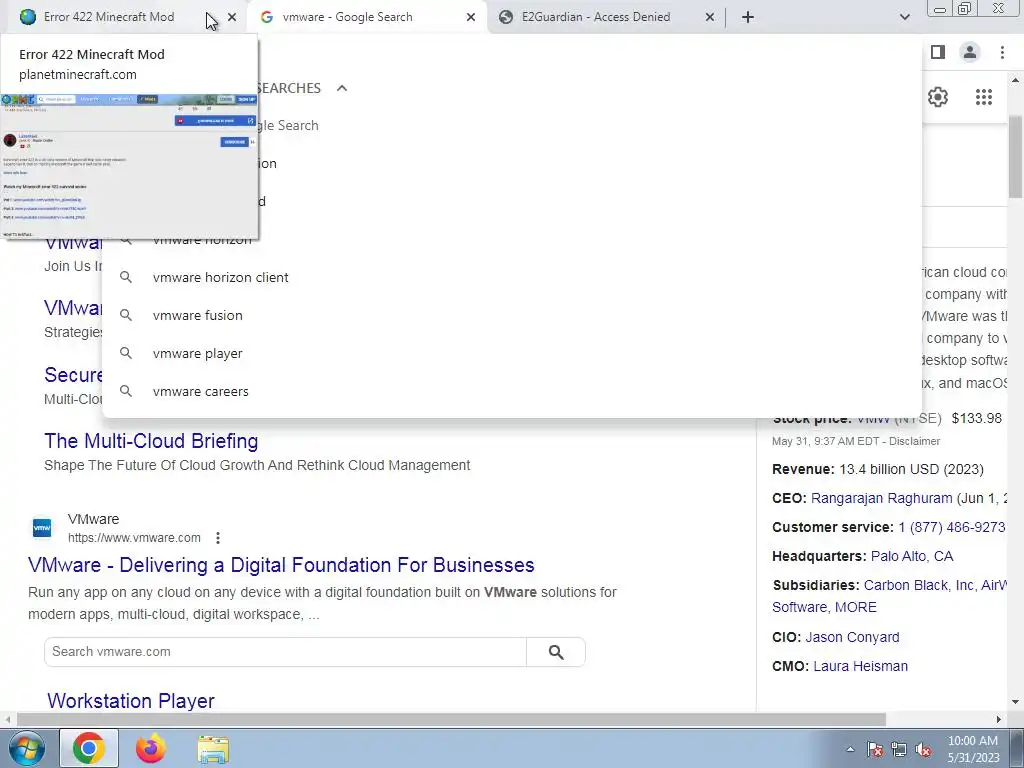Collapse the trending searches chevron
The width and height of the screenshot is (1024, 768).
(342, 88)
